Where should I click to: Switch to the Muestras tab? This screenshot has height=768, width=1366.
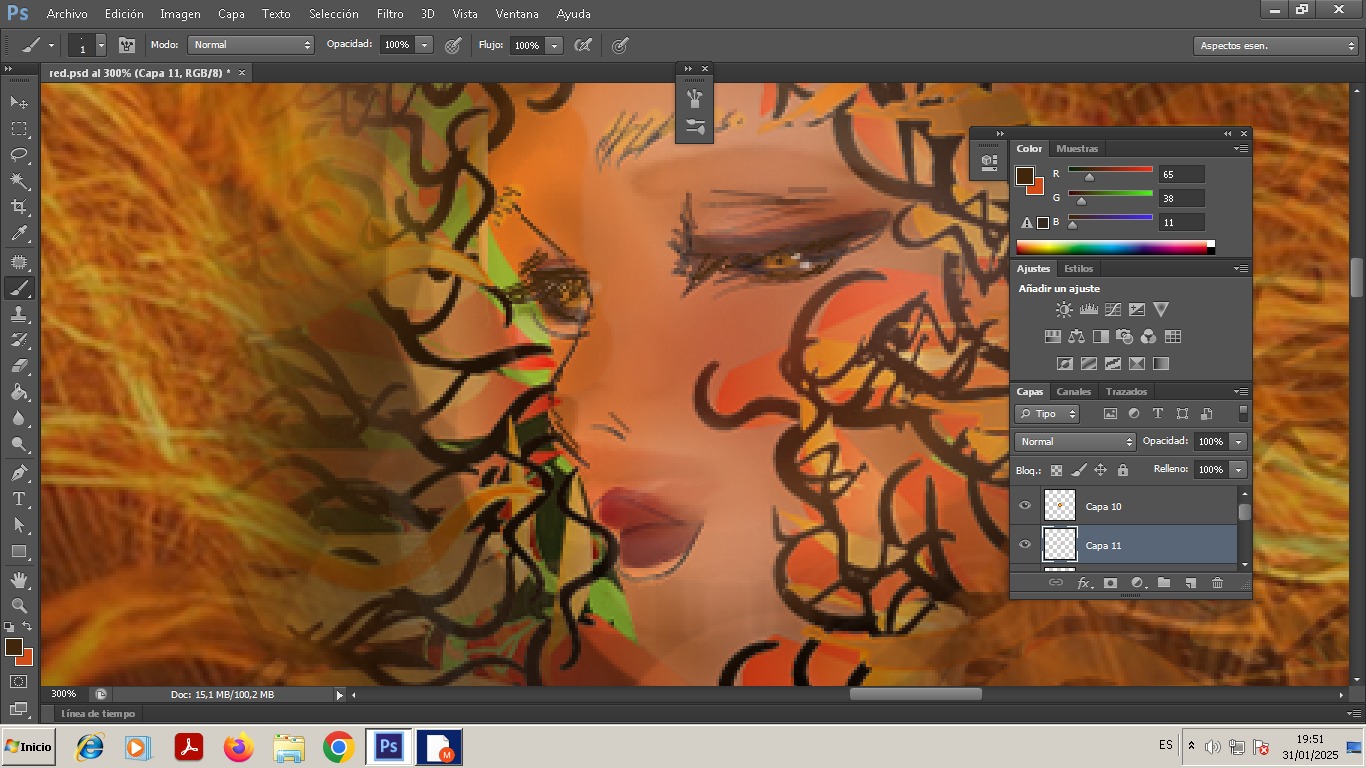[1077, 148]
